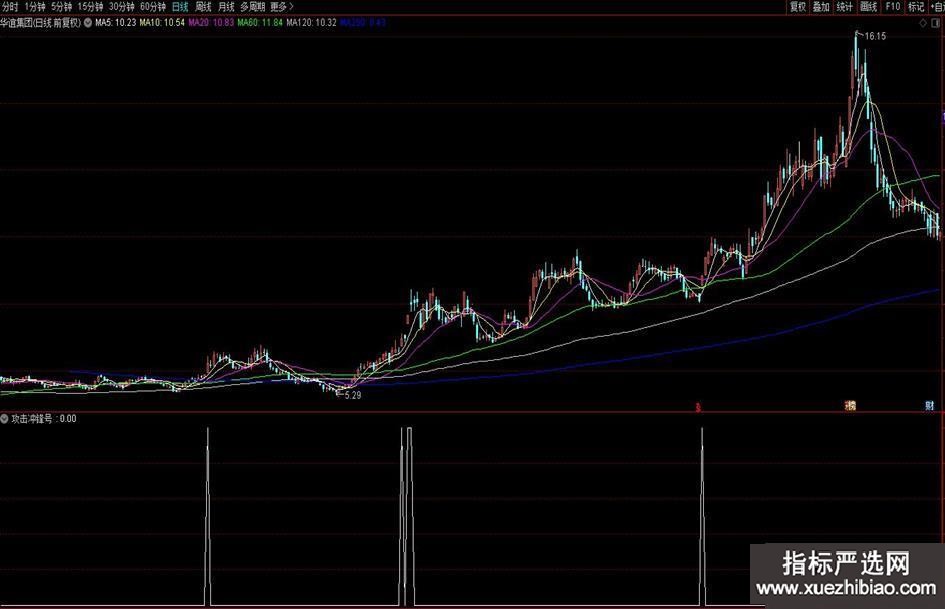Expand the 更多 periods menu

282,7
